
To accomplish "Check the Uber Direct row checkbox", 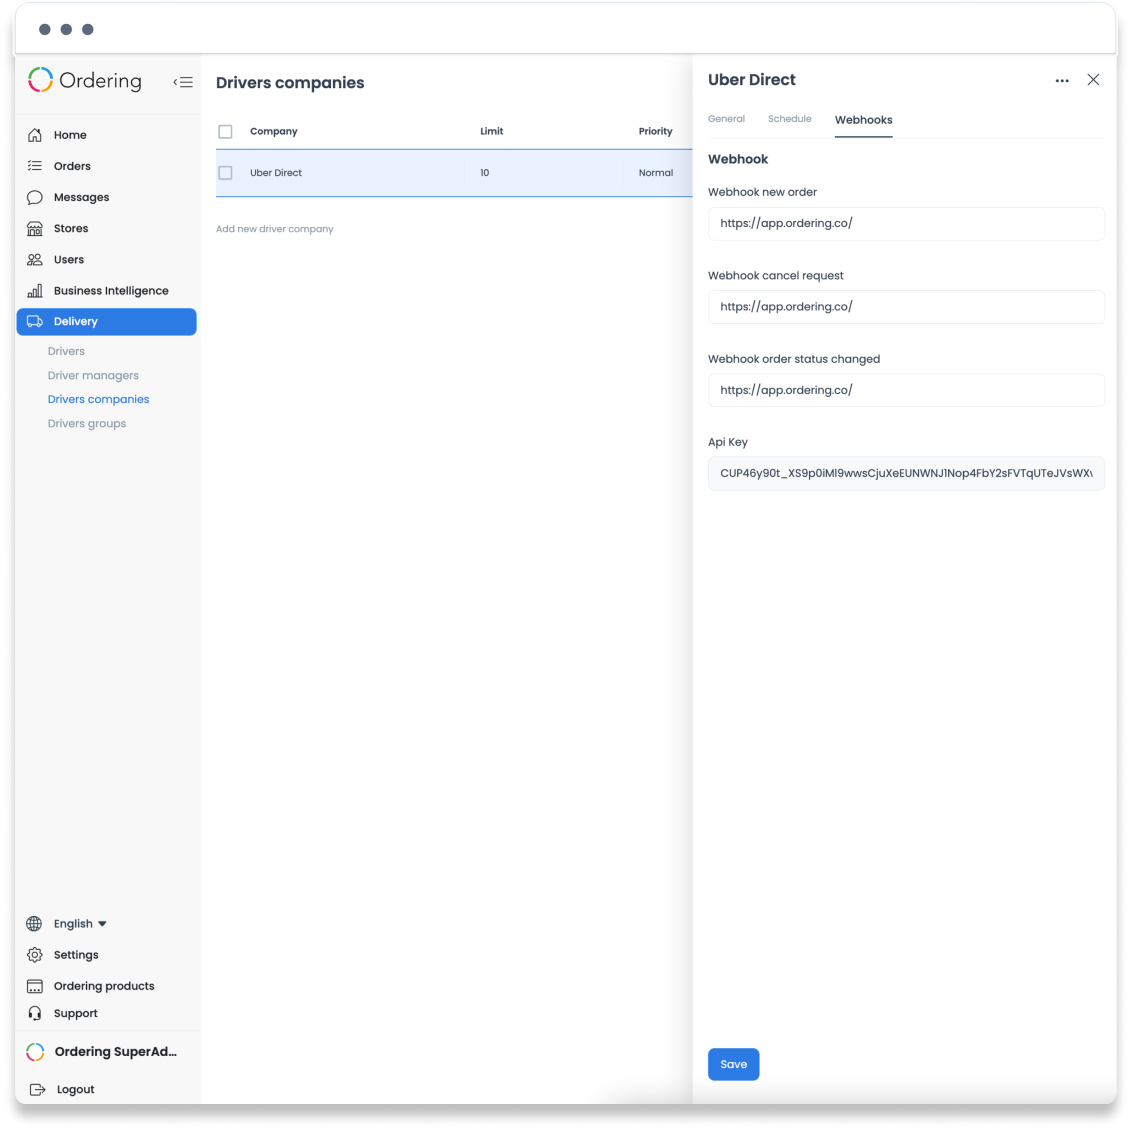I will pos(225,173).
